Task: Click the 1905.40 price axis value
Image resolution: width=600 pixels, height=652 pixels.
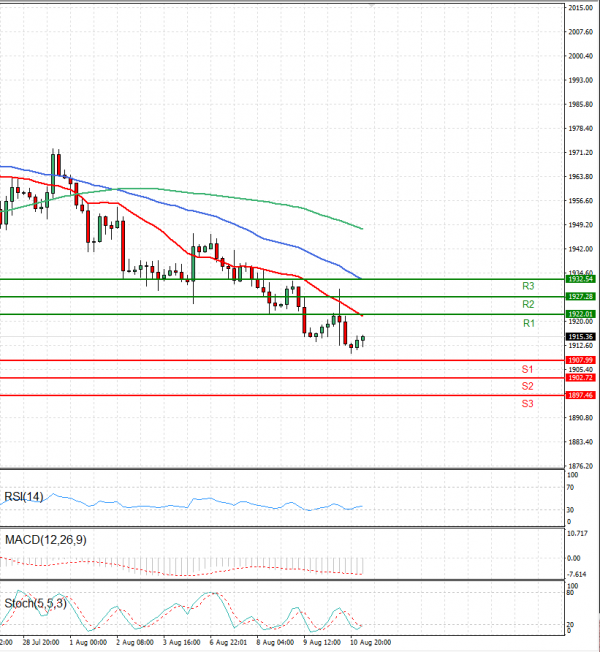Action: point(580,369)
